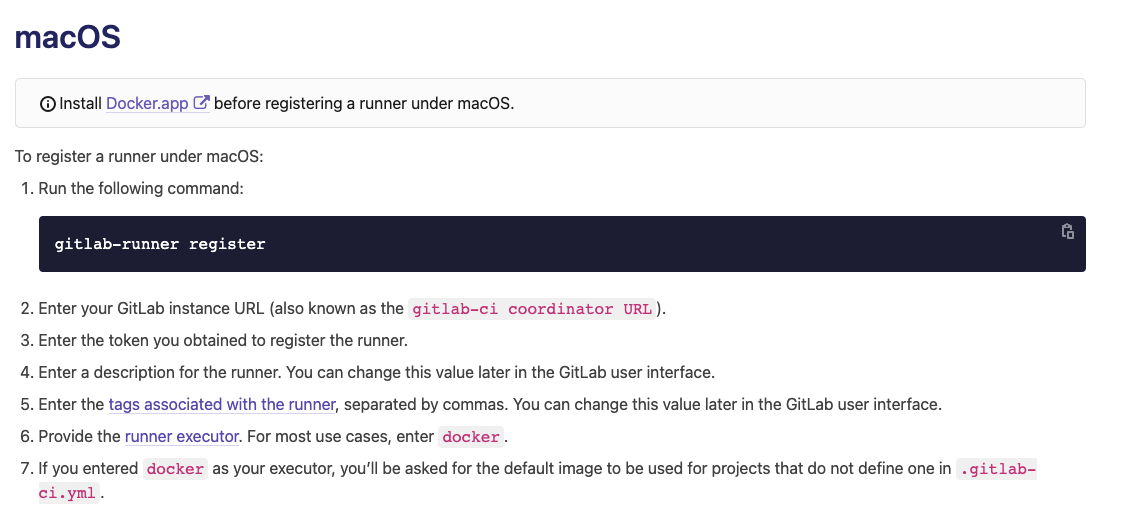Image resolution: width=1142 pixels, height=517 pixels.
Task: Click the 'If you entered' text in step 7
Action: pos(89,469)
